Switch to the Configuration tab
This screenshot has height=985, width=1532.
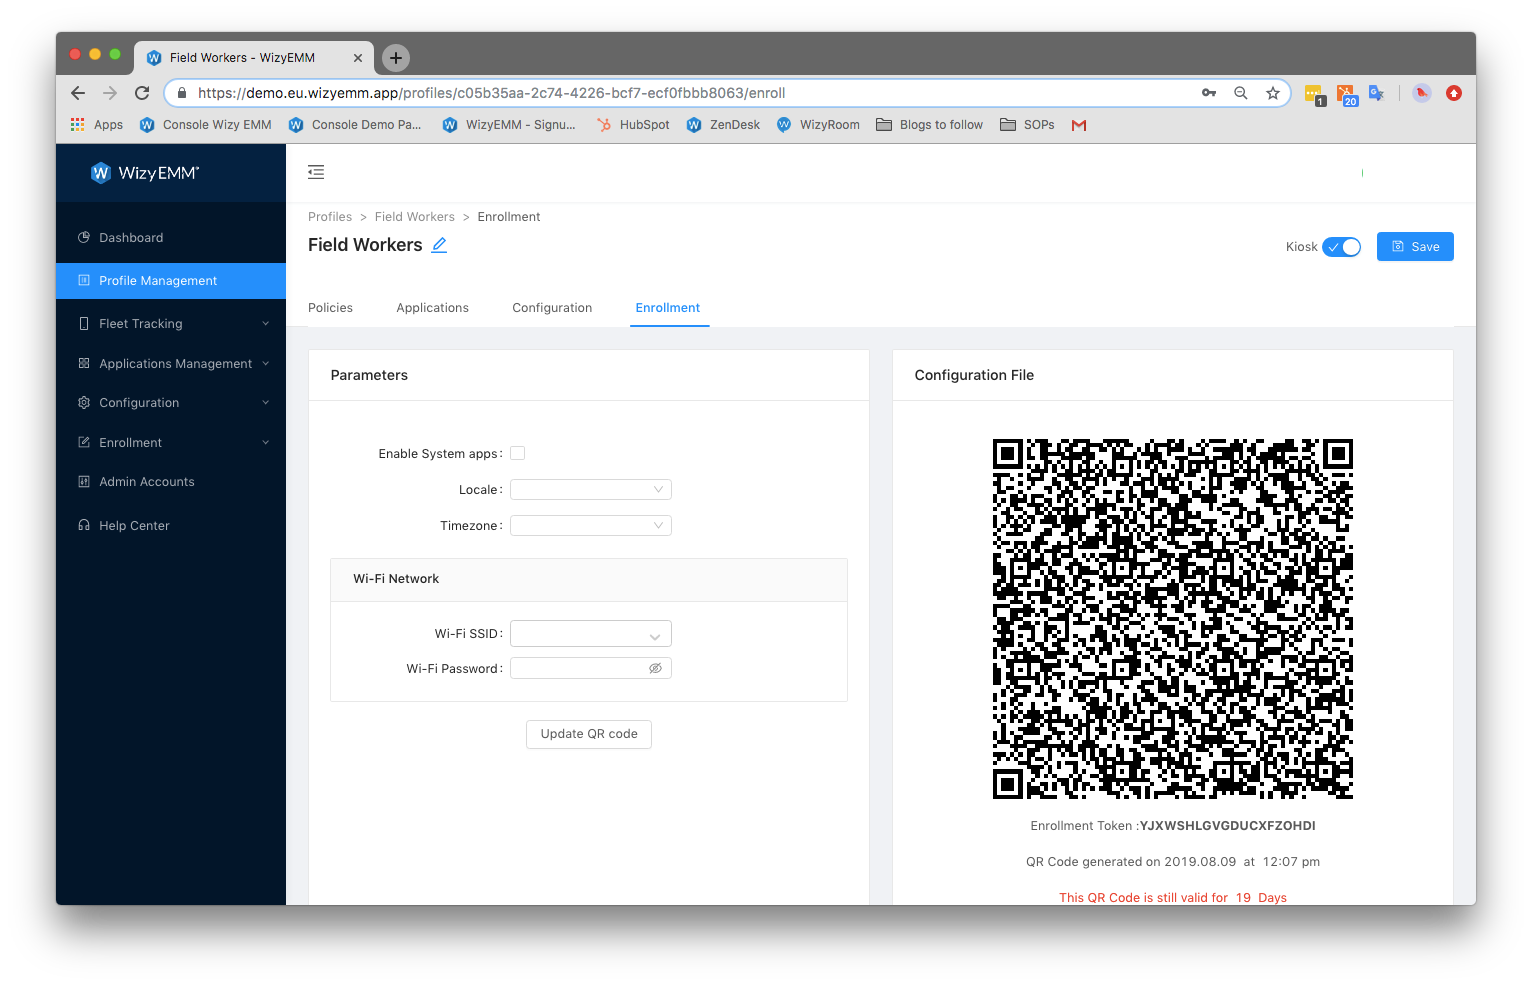click(x=552, y=308)
